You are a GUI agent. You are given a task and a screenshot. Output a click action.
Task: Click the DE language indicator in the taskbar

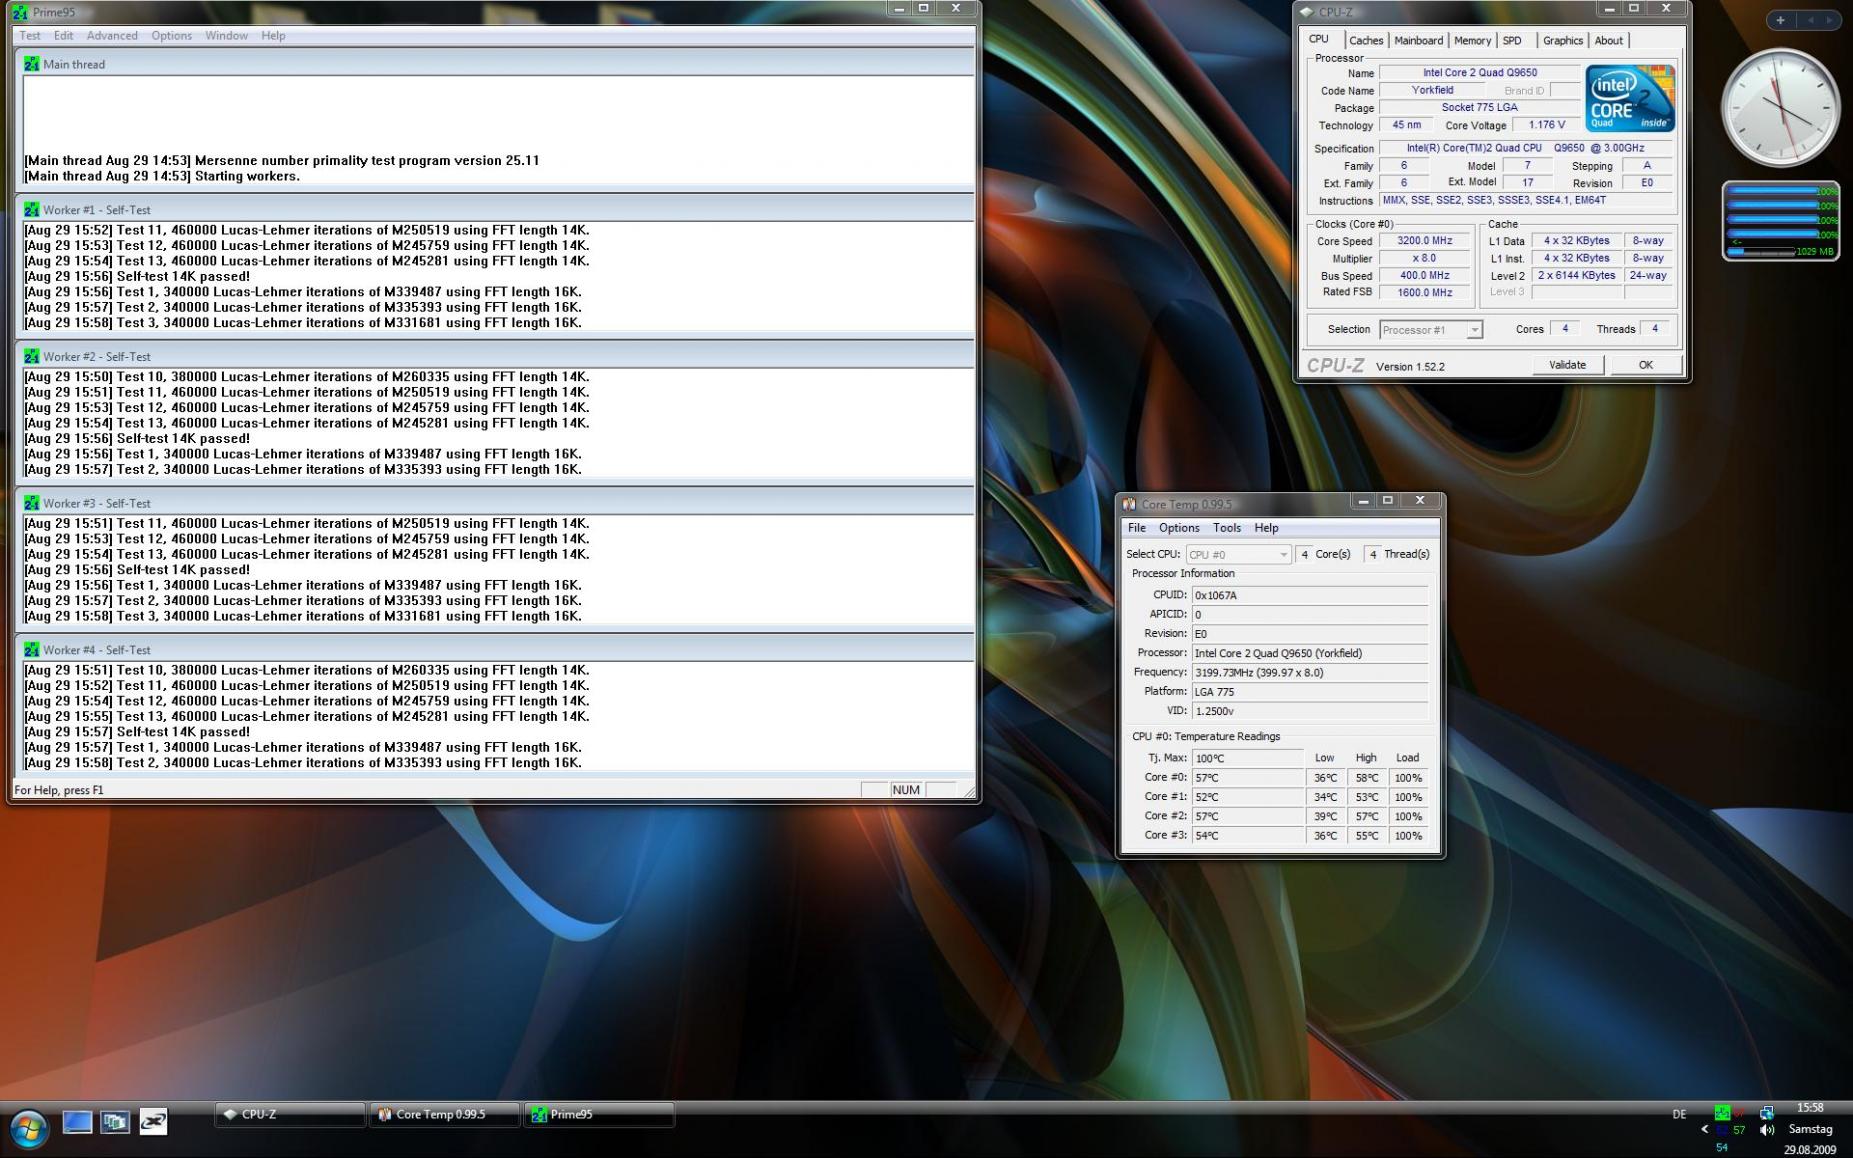1679,1114
